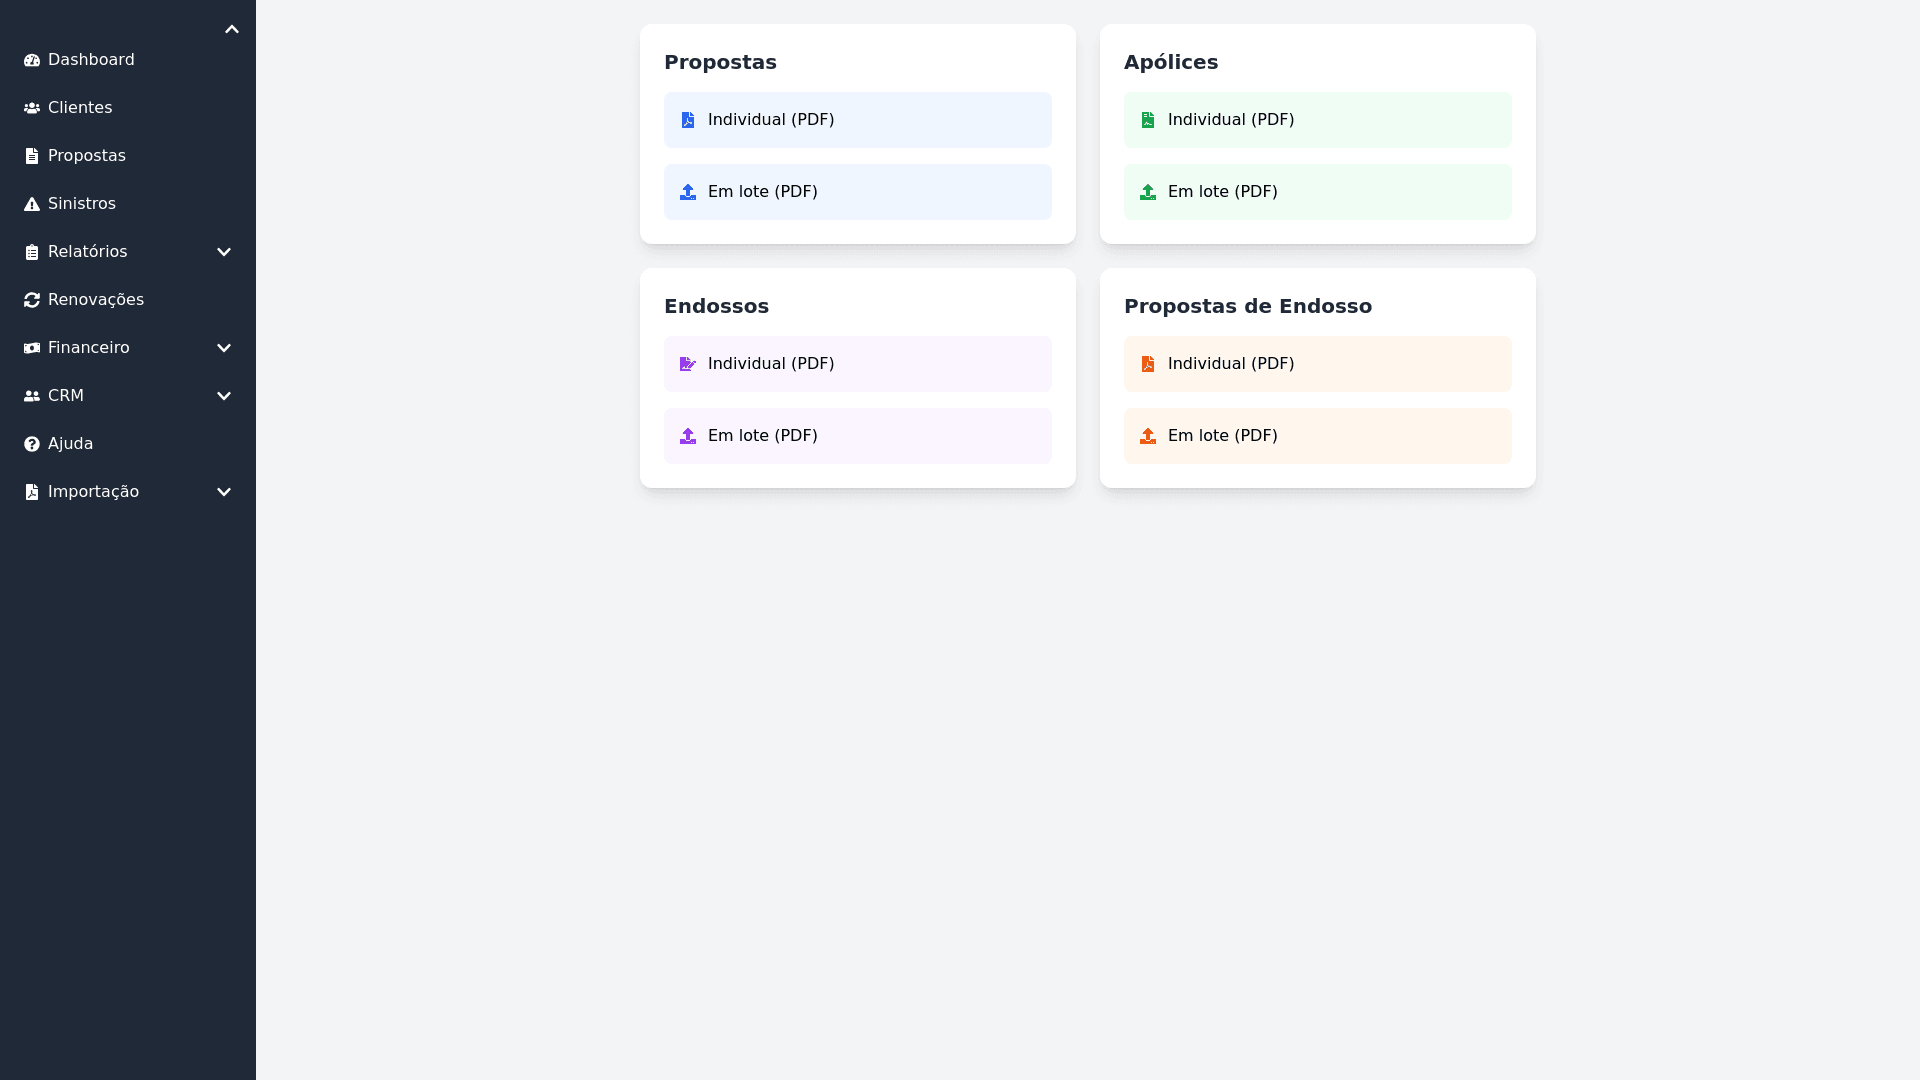This screenshot has height=1080, width=1920.
Task: Open the Propostas sidebar menu item
Action: (x=86, y=156)
